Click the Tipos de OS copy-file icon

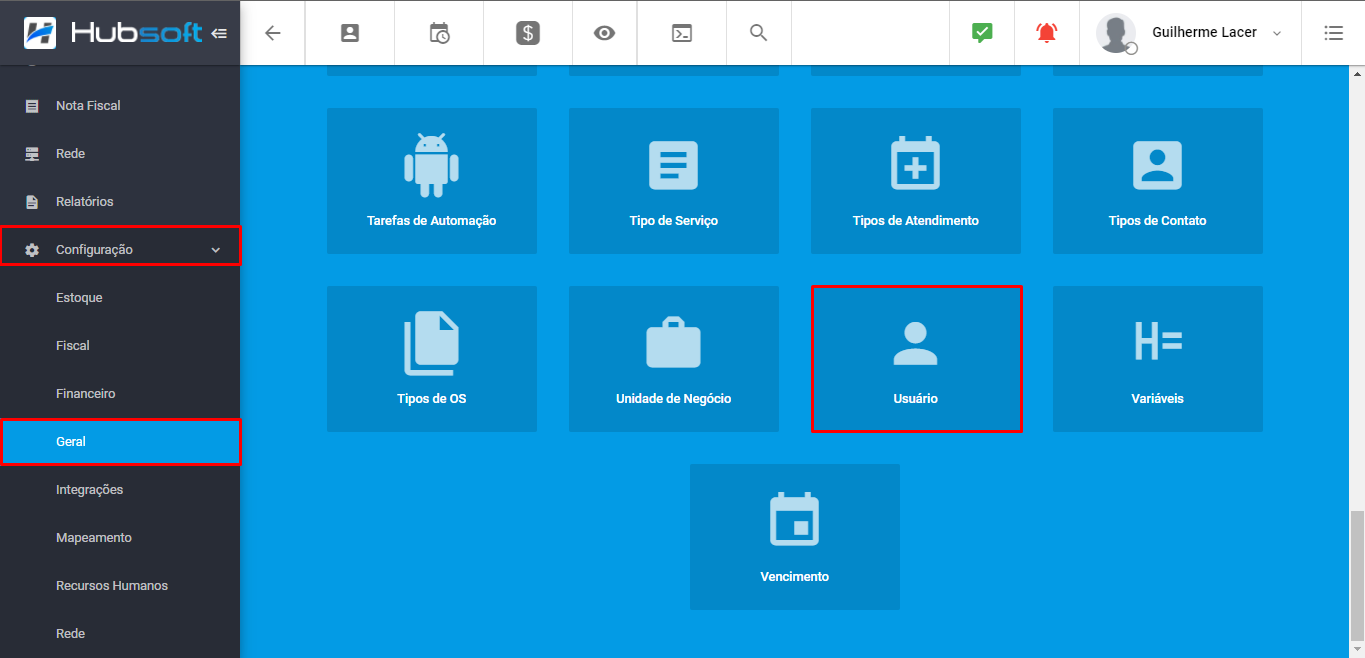coord(432,343)
